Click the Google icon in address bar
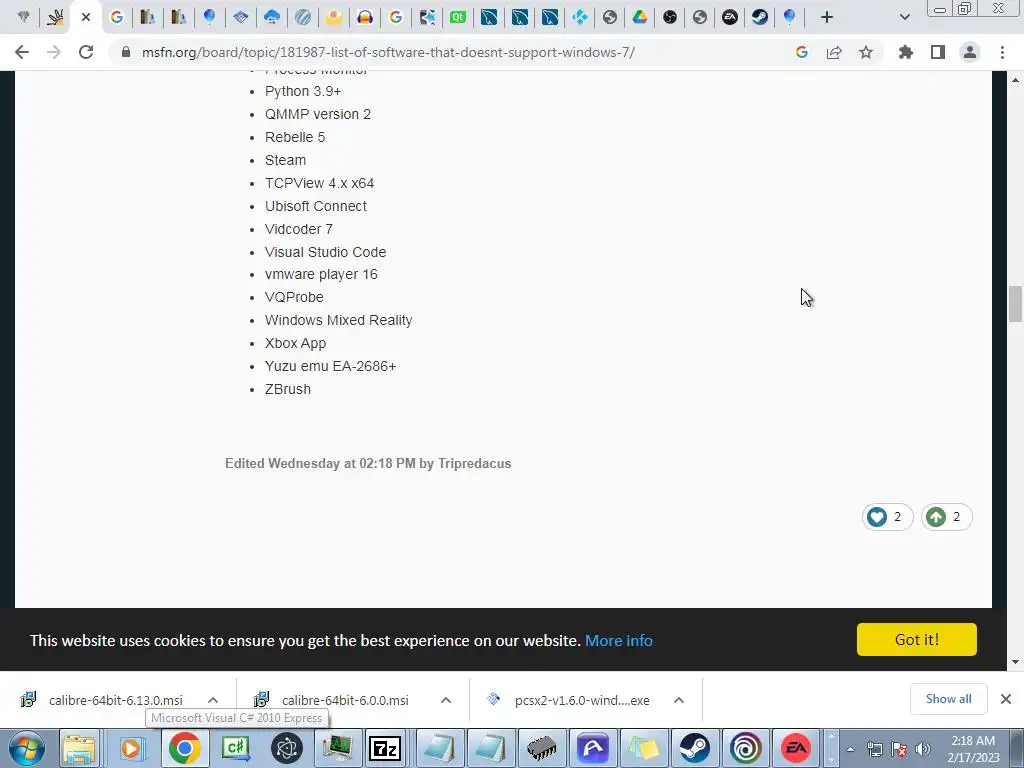Screen dimensions: 1024x768 point(802,52)
